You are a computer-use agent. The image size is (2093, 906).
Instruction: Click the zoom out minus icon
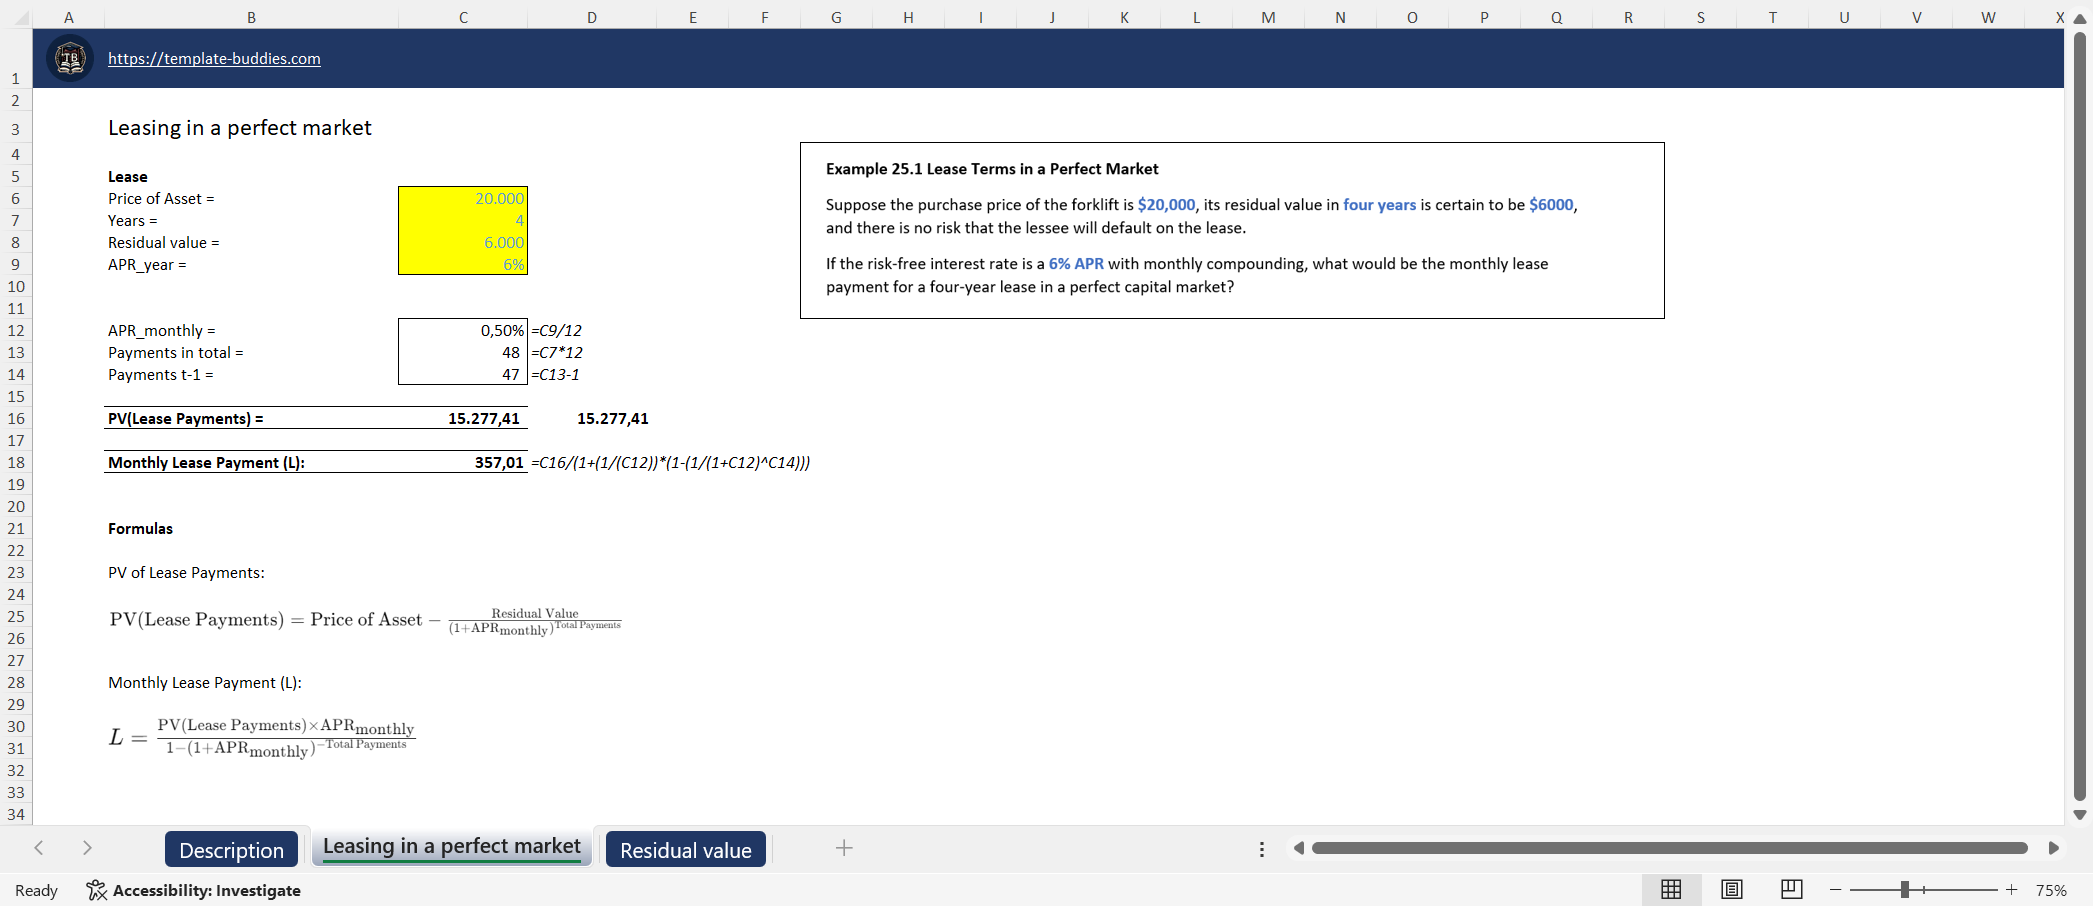coord(1835,889)
